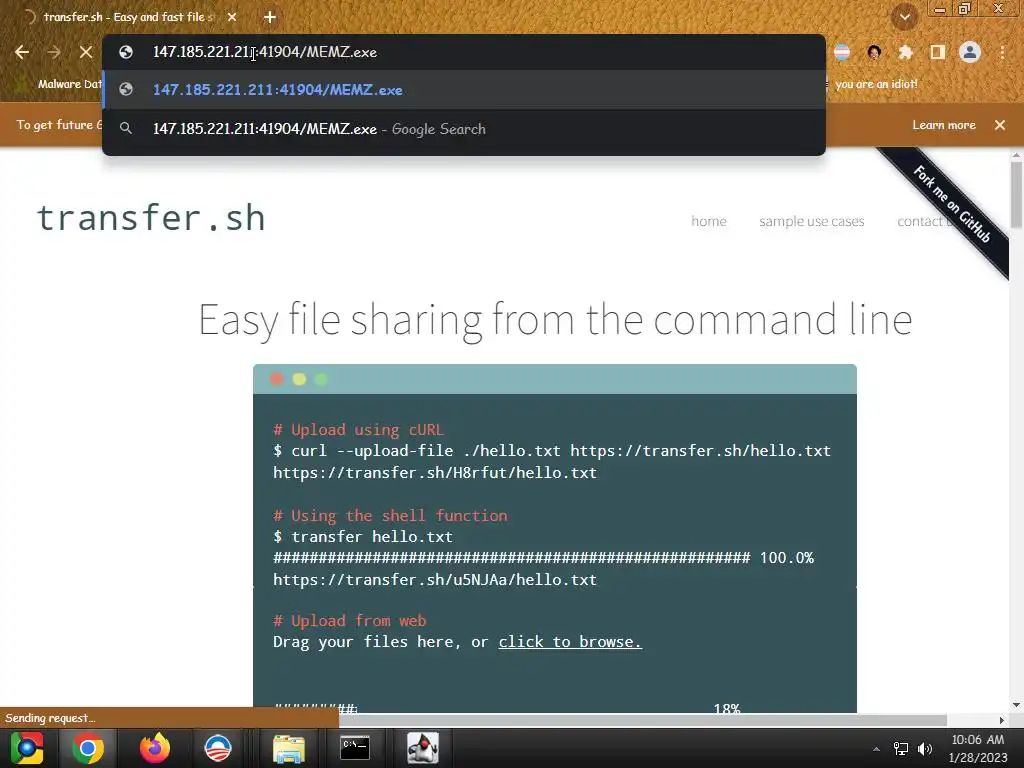This screenshot has width=1024, height=768.
Task: Stop loading with the X button
Action: coord(86,52)
